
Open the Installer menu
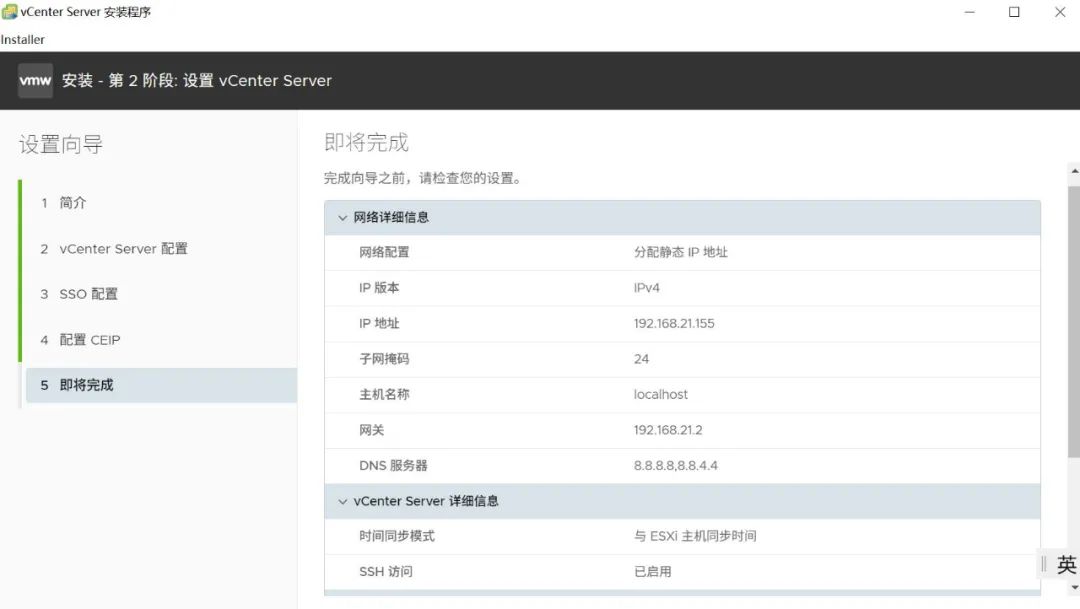pos(23,40)
